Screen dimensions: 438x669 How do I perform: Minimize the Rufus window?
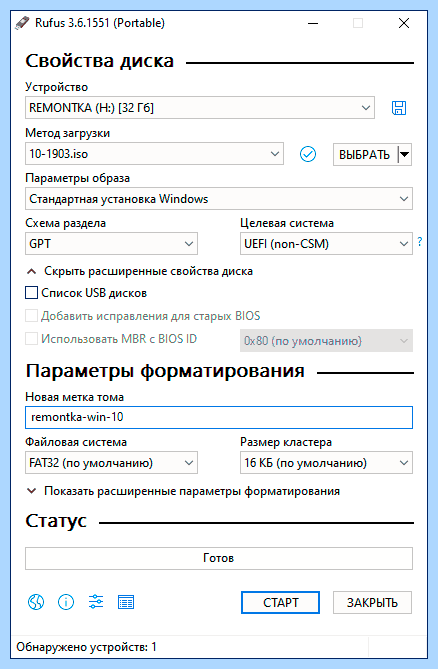[313, 23]
